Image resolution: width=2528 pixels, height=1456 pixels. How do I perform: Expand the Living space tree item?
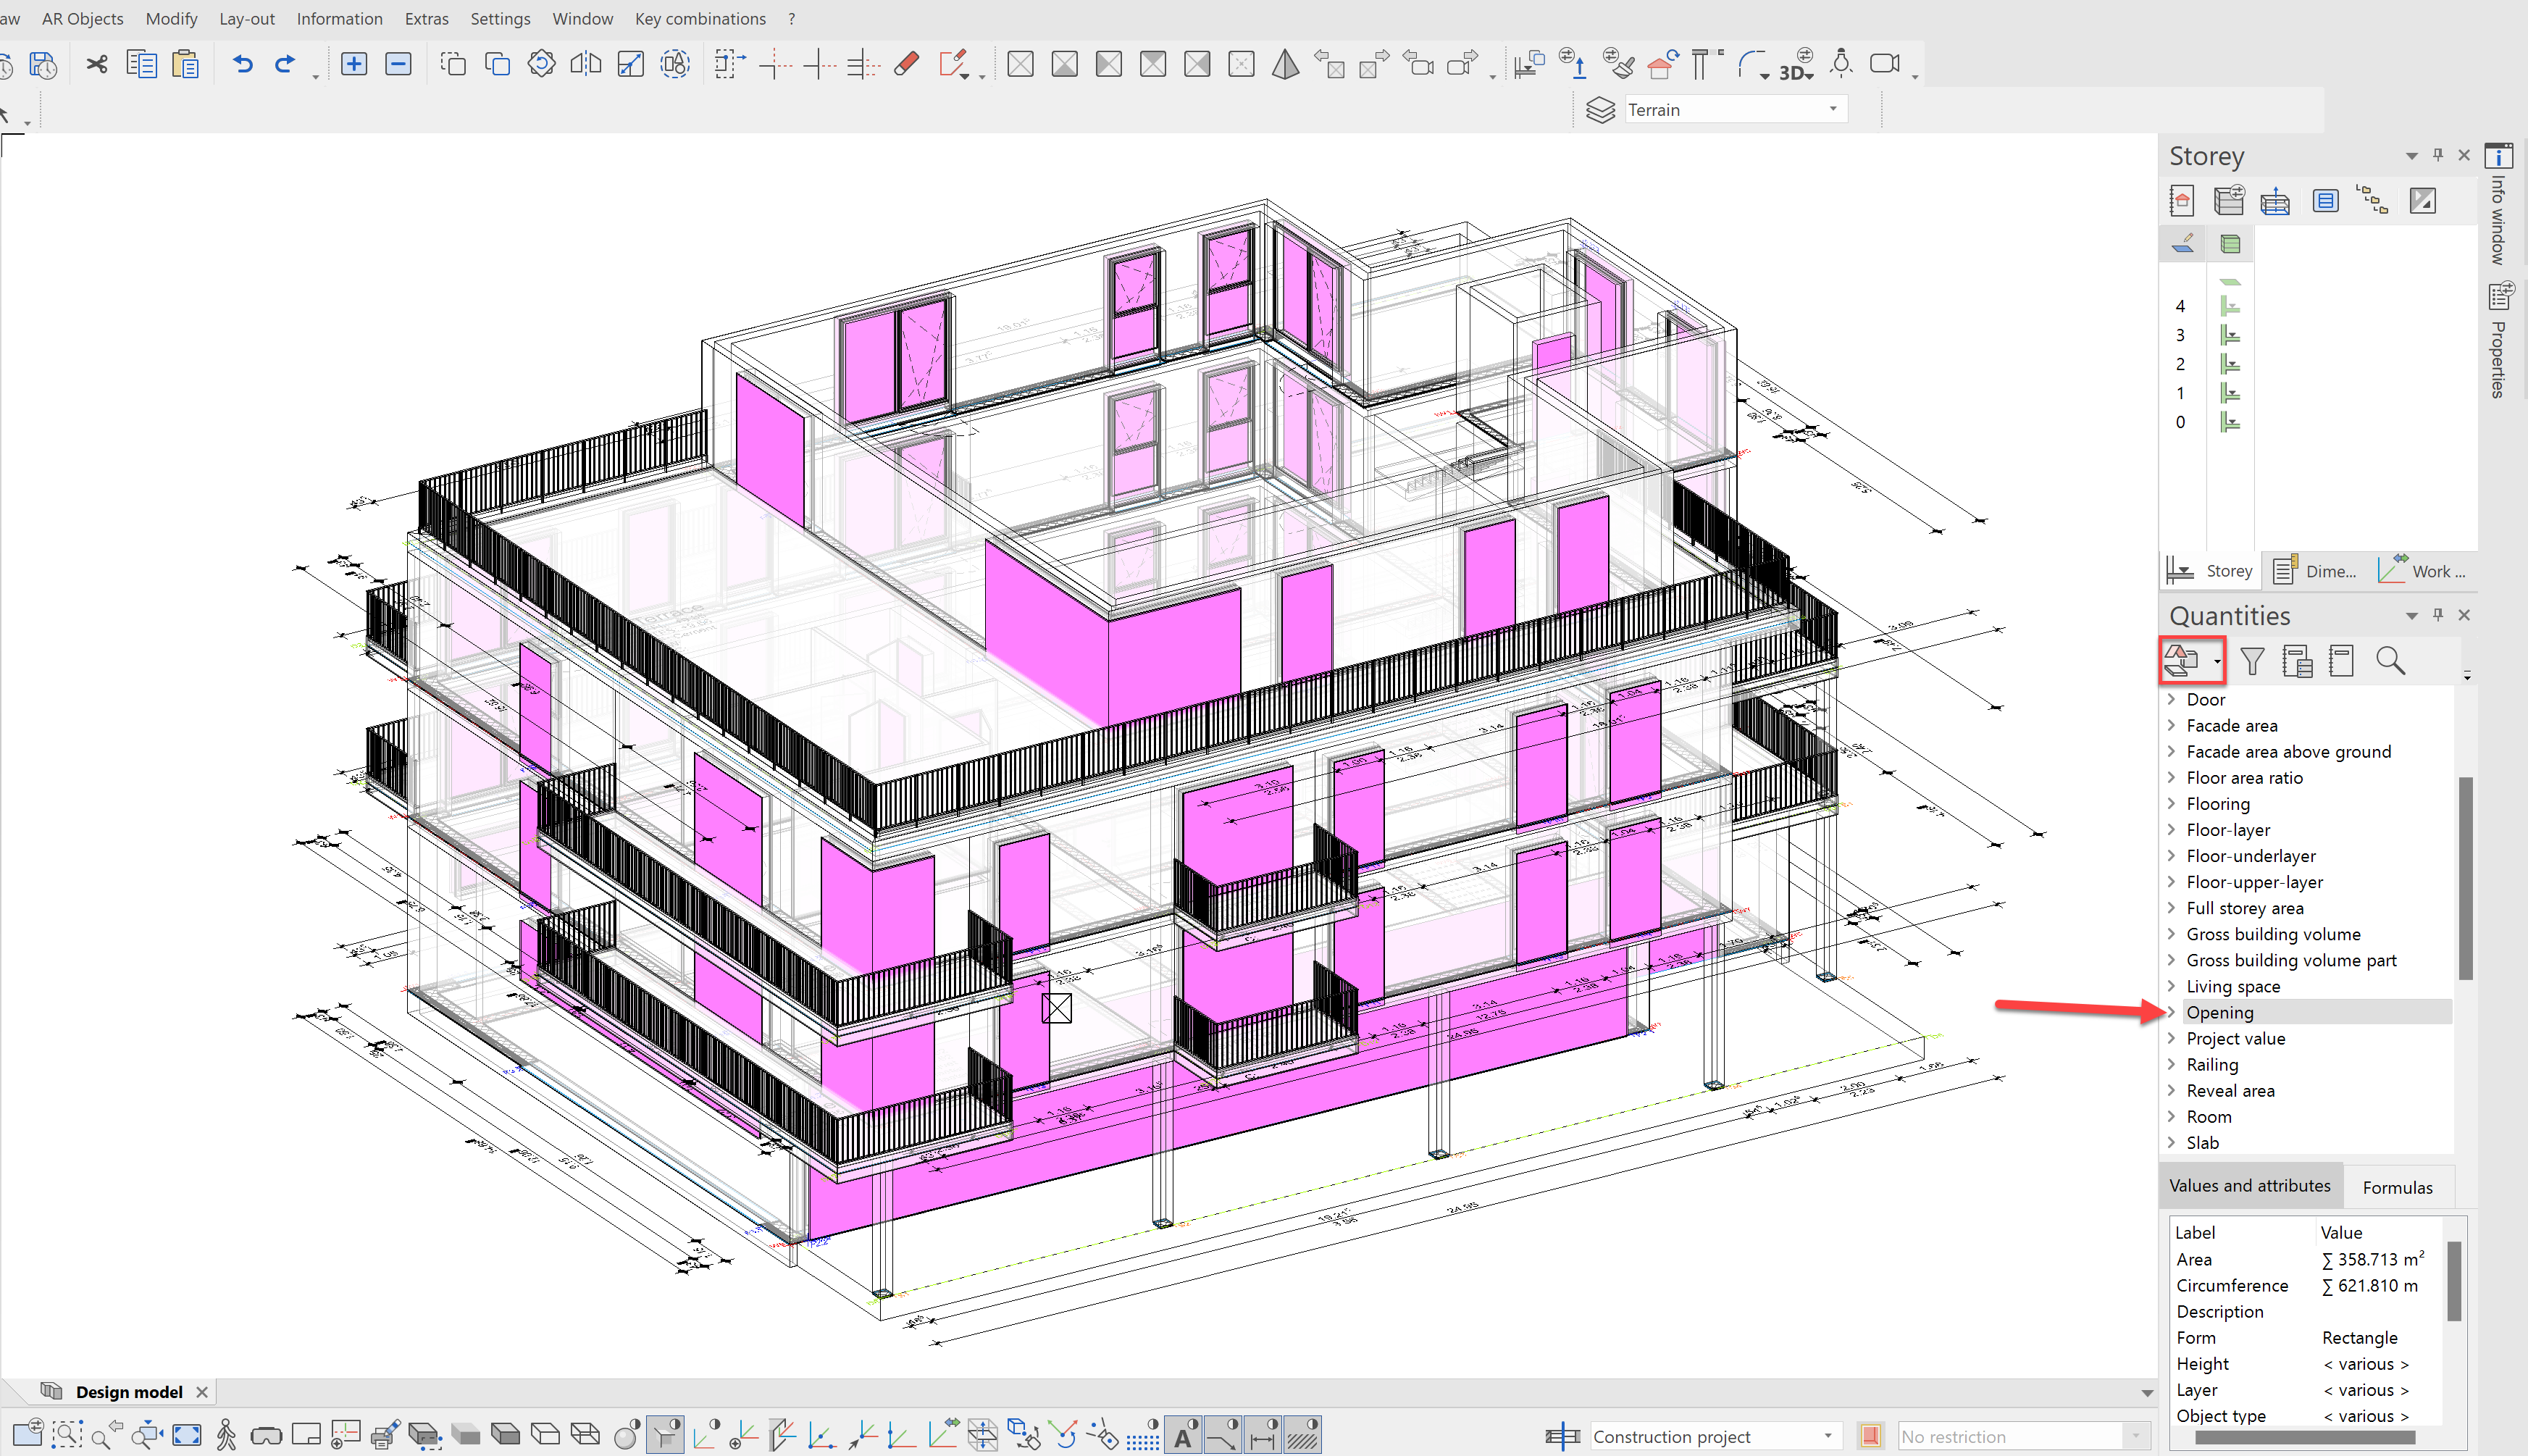[x=2171, y=986]
